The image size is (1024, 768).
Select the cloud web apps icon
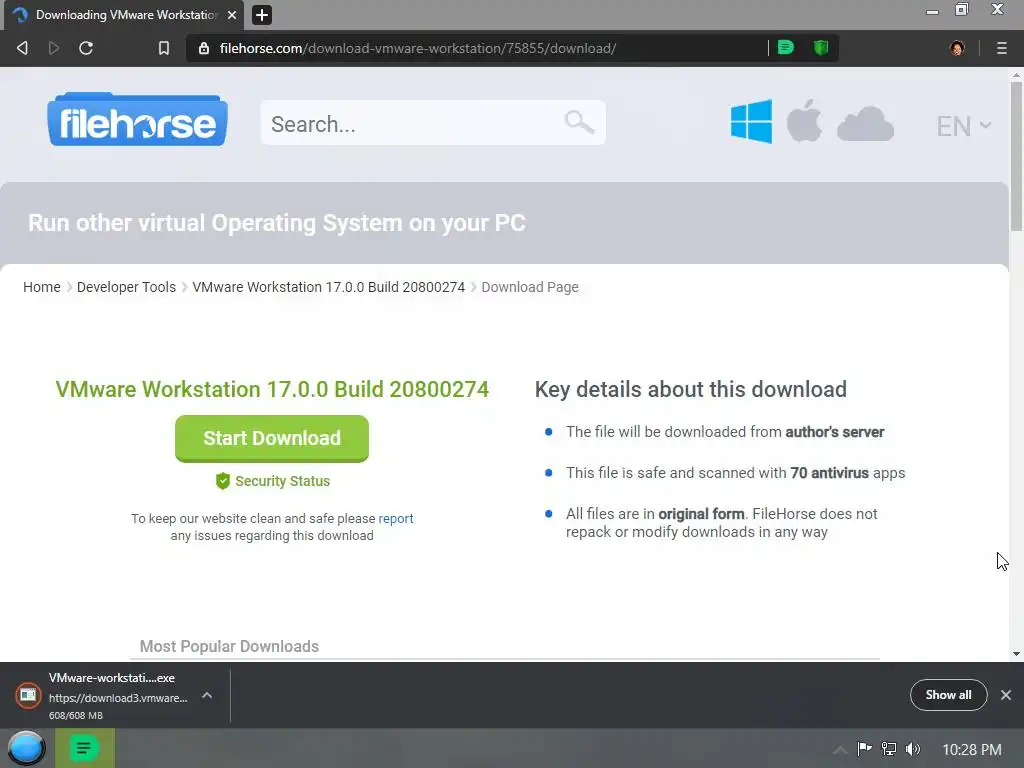865,123
